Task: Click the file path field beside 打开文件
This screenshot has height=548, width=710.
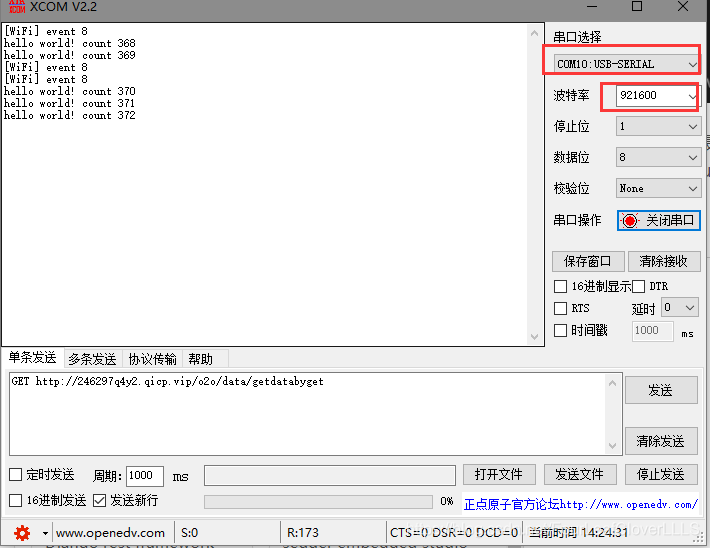Action: (330, 476)
